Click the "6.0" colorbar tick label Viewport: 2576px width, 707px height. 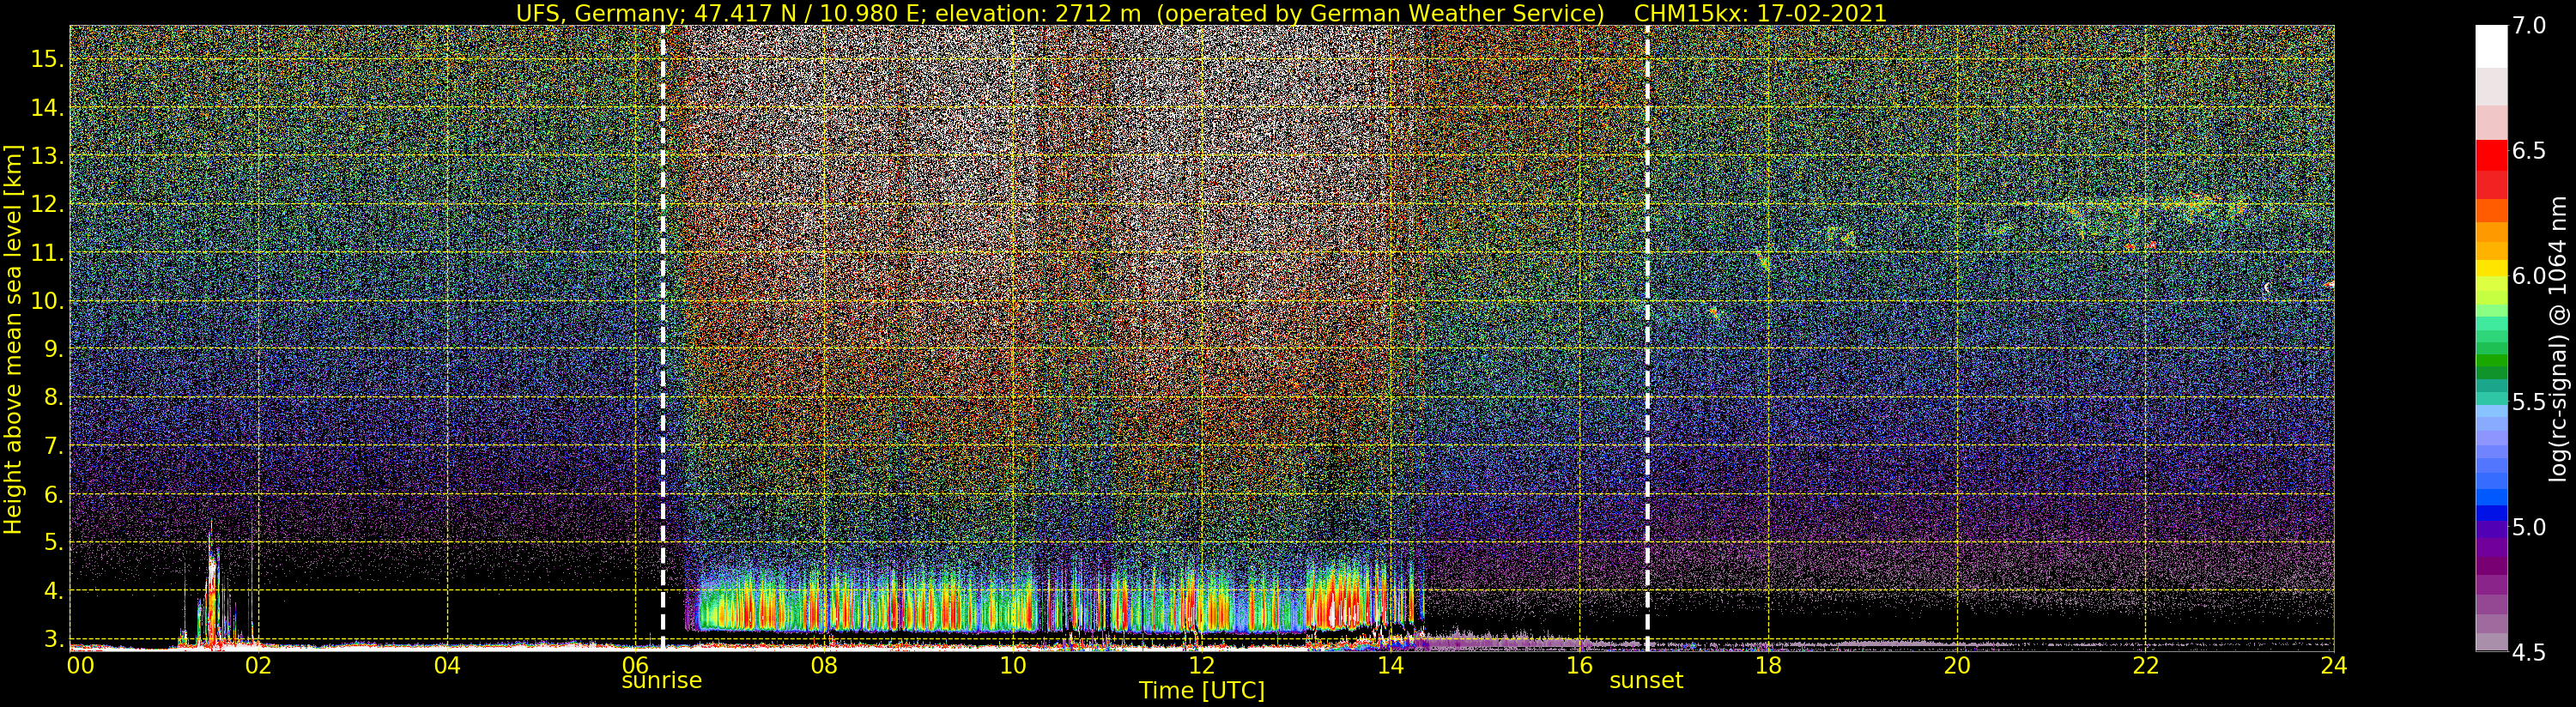point(2529,276)
